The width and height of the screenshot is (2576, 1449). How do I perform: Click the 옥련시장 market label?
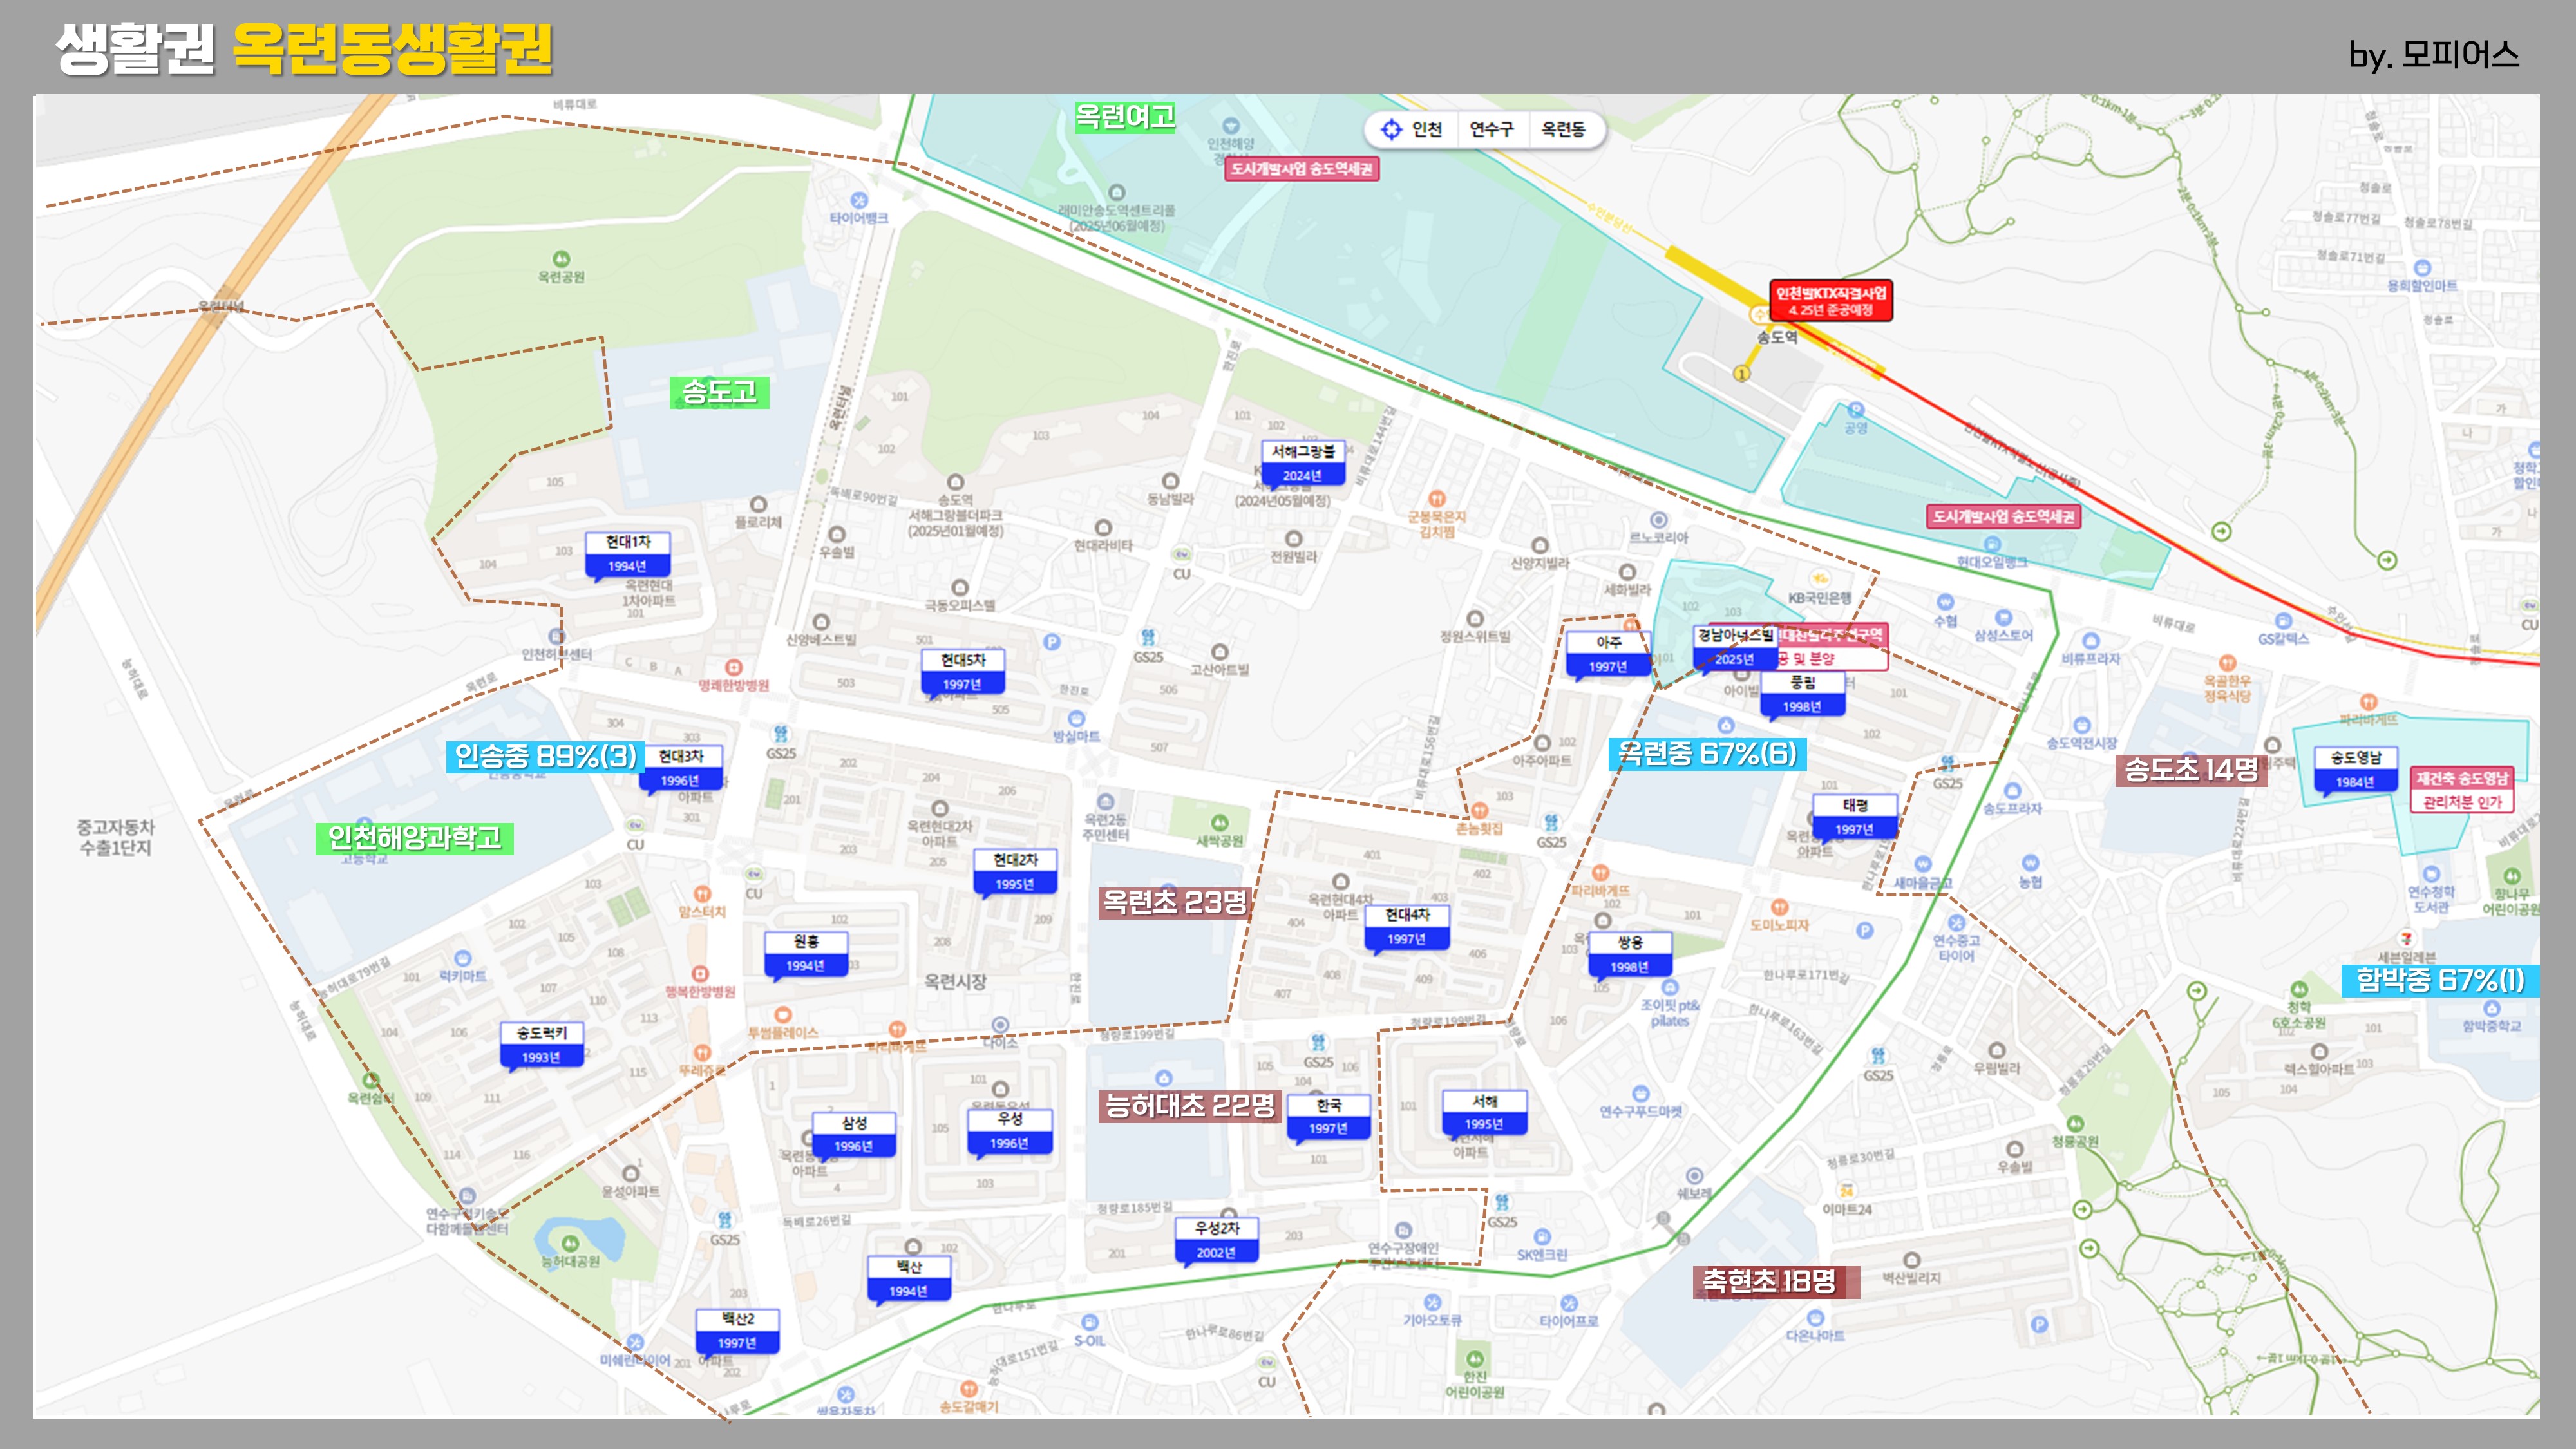(x=955, y=982)
